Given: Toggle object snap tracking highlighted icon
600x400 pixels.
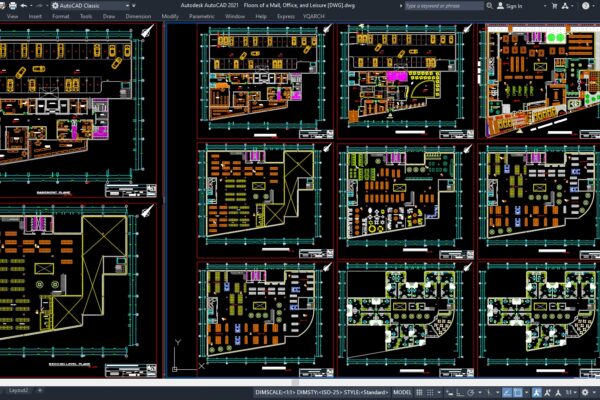Looking at the screenshot, I should [x=507, y=392].
